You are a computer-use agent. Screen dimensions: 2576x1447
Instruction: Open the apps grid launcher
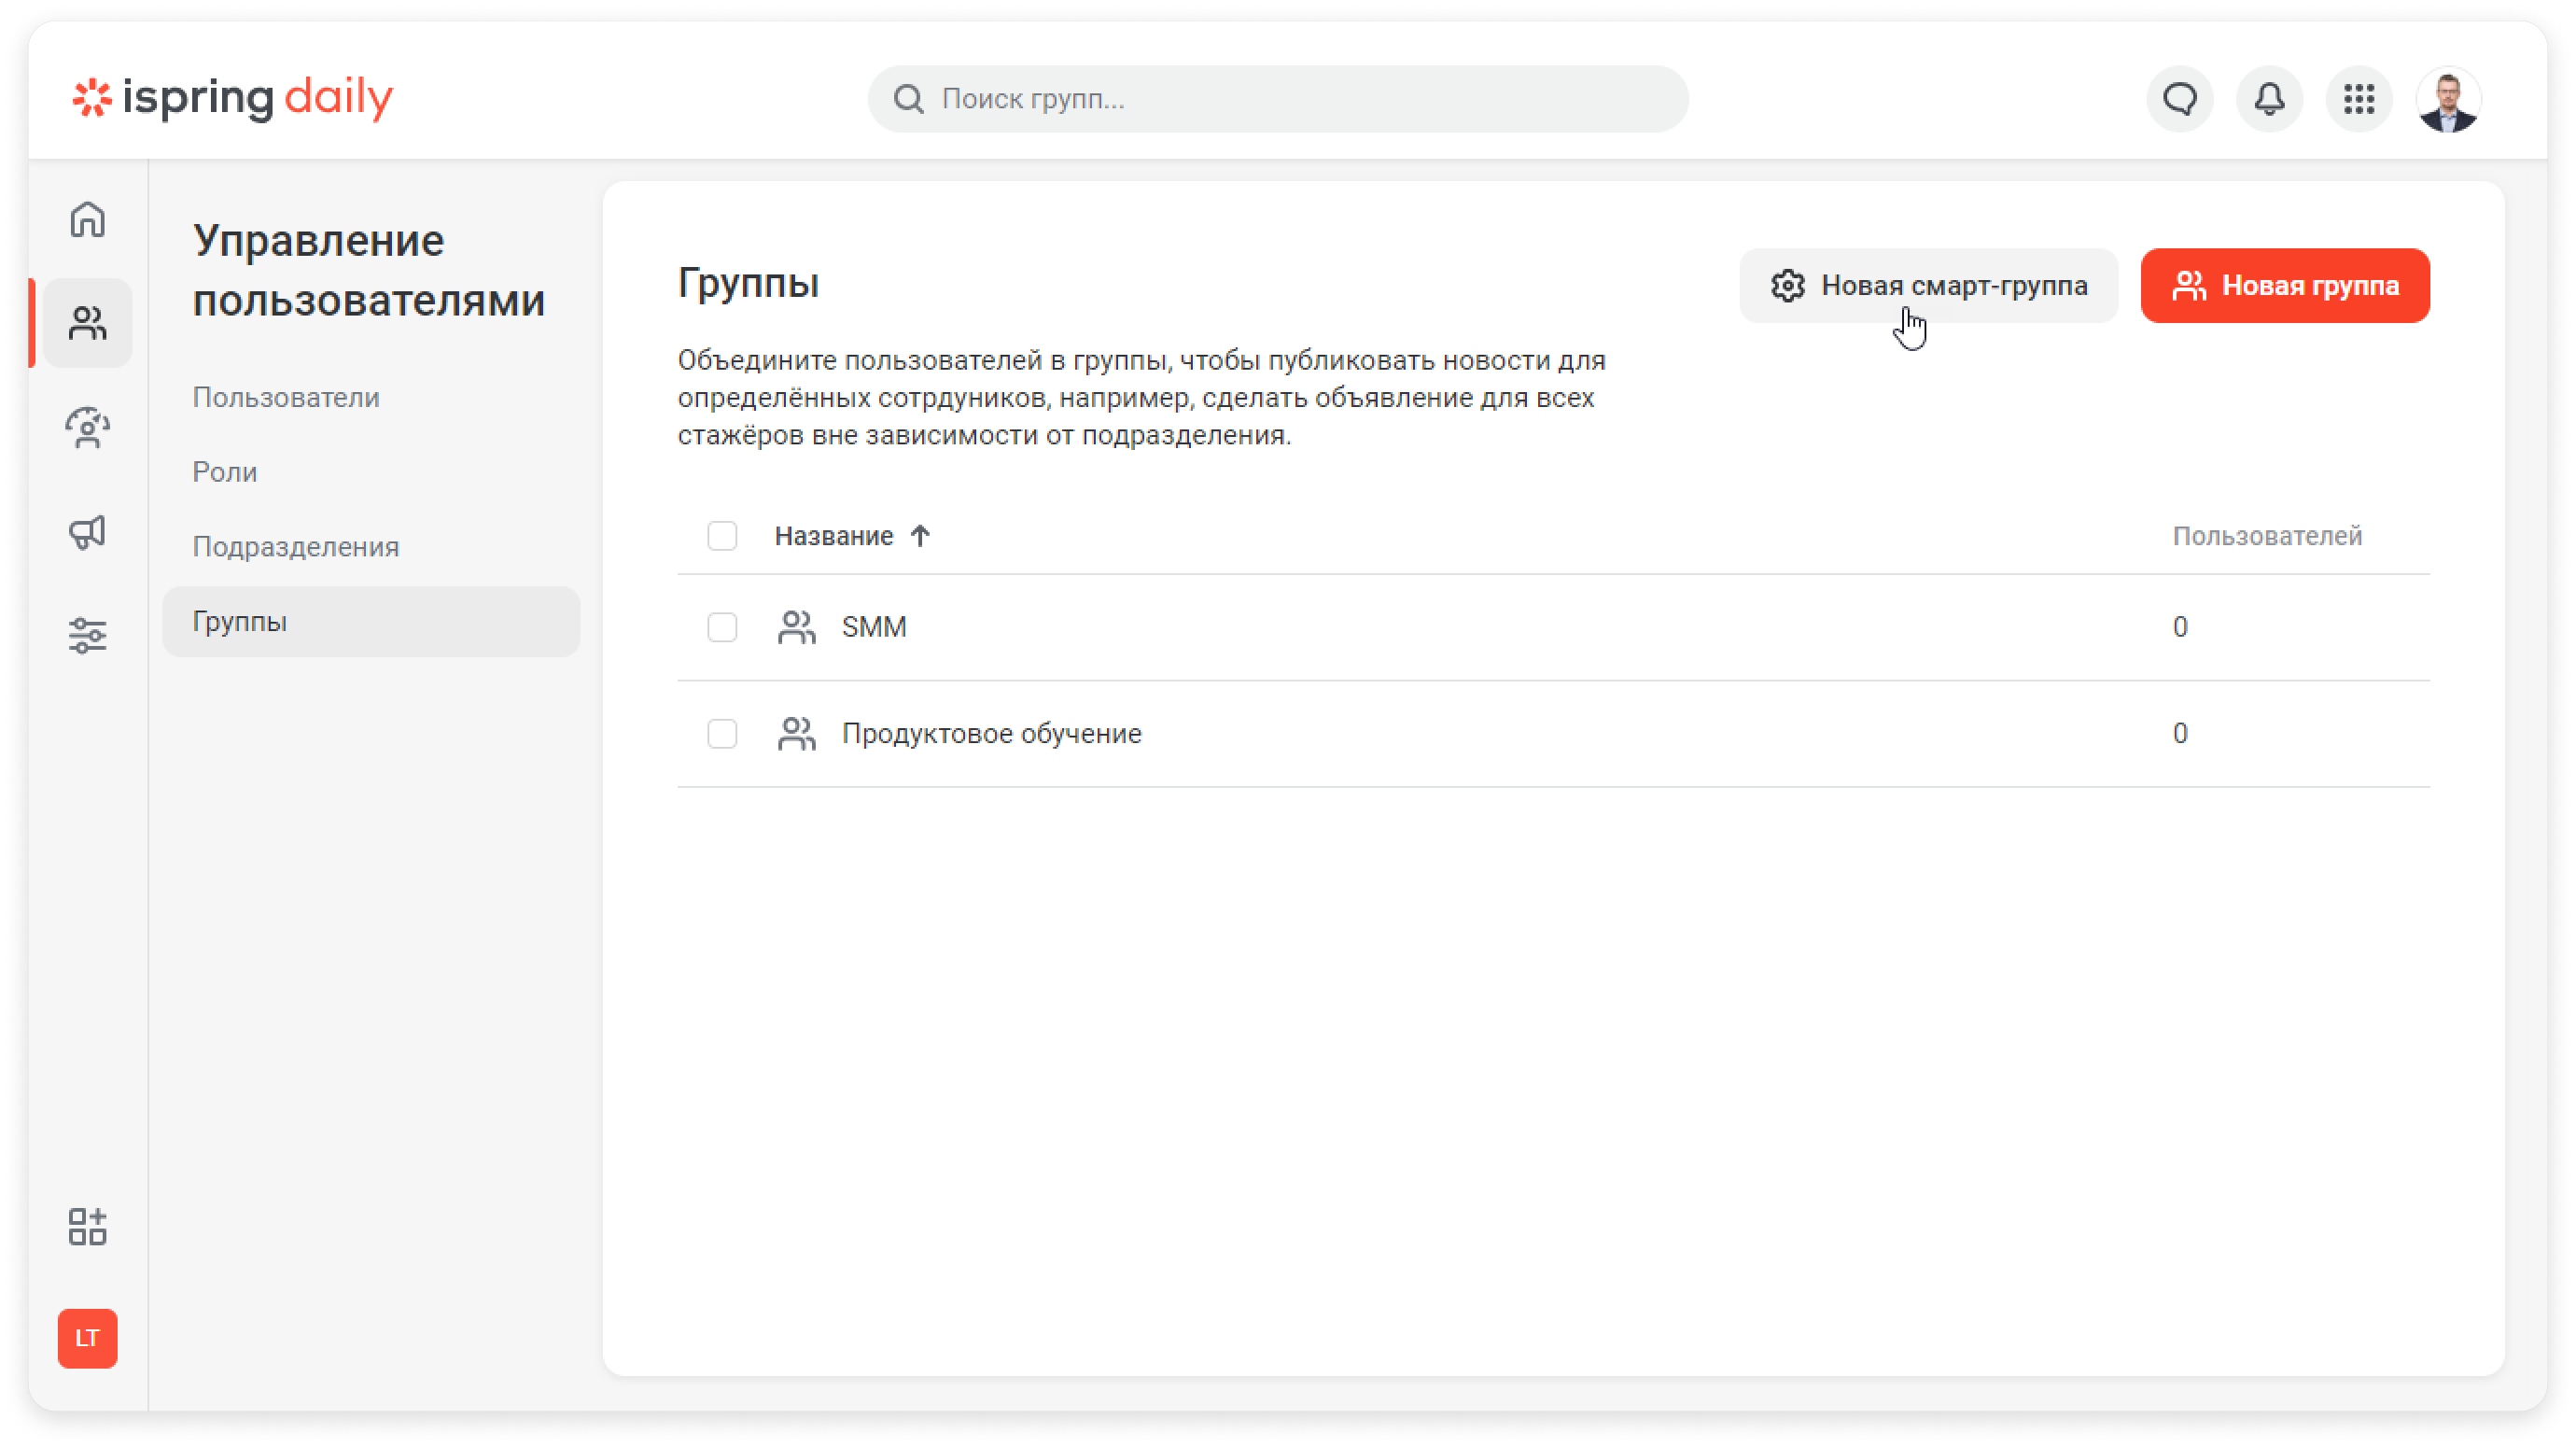(x=2359, y=99)
